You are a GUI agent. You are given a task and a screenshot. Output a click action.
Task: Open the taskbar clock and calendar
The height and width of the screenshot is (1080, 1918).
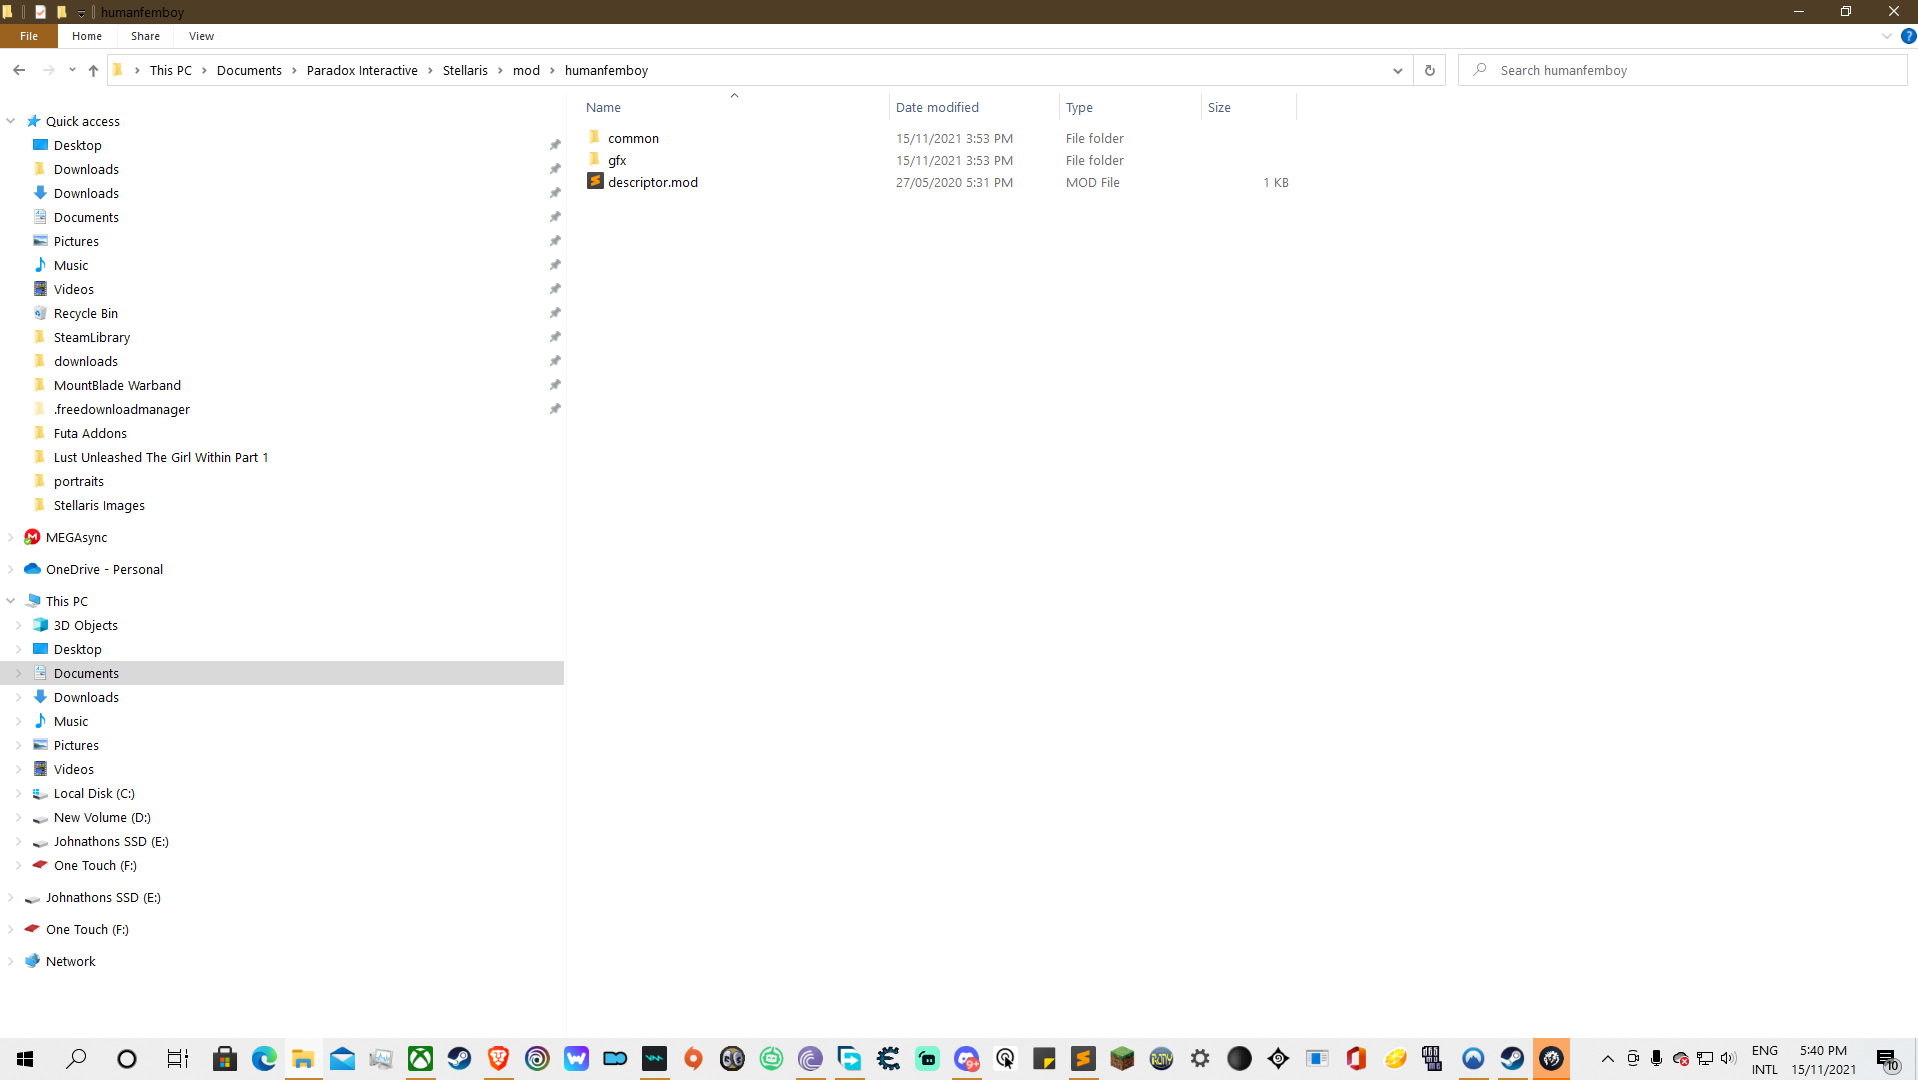click(1823, 1059)
